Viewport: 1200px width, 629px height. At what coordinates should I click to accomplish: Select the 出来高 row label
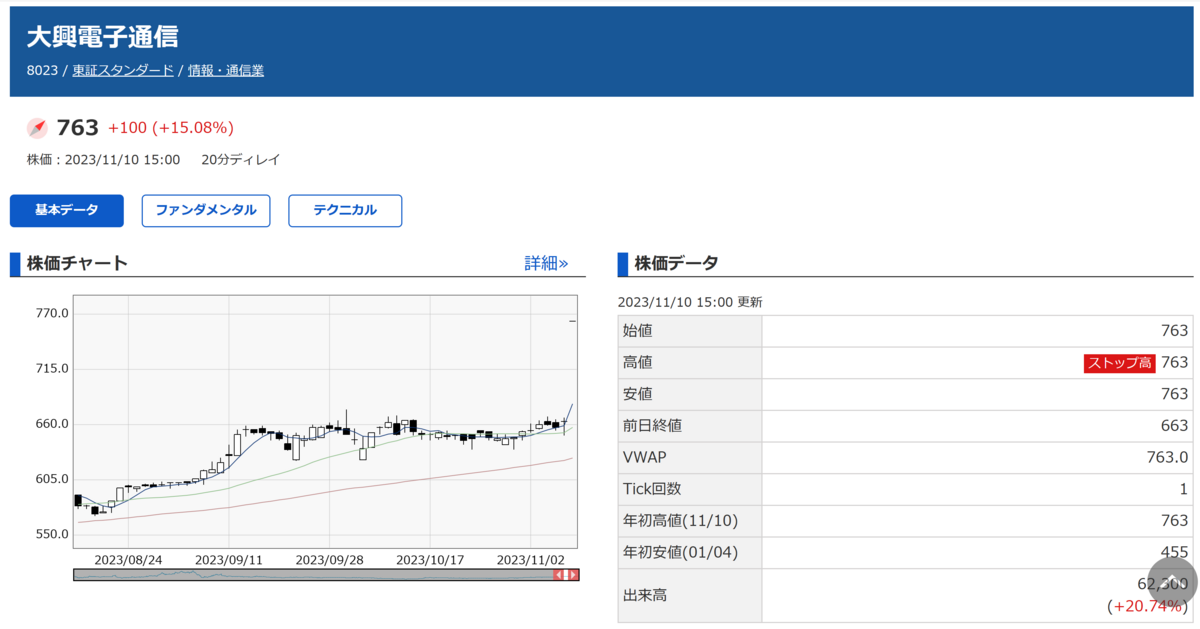690,595
